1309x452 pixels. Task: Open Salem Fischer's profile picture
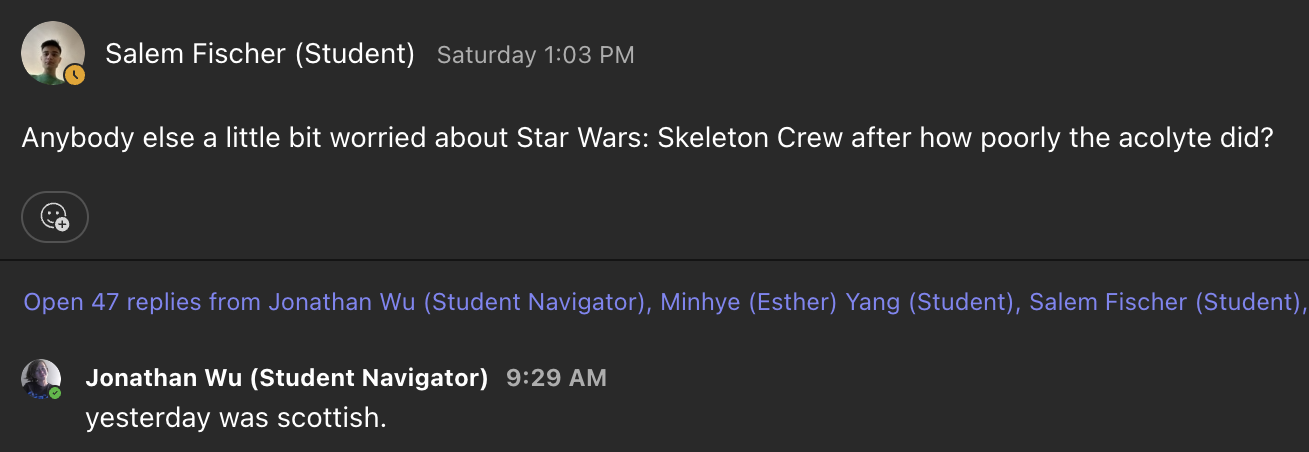[x=50, y=50]
